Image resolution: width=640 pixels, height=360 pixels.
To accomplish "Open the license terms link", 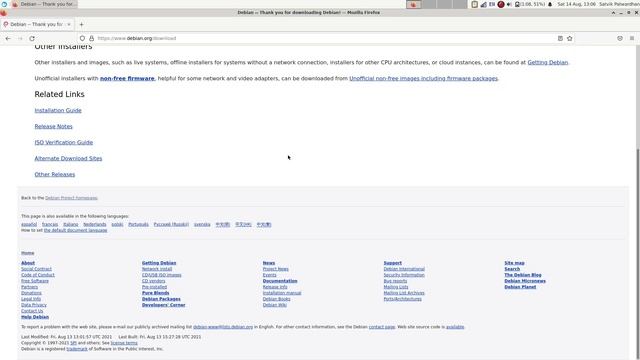I will [x=124, y=343].
